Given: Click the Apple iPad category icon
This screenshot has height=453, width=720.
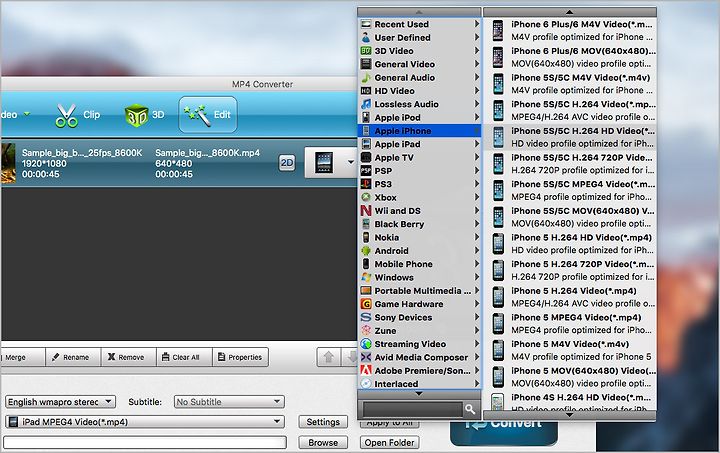Looking at the screenshot, I should [x=366, y=144].
